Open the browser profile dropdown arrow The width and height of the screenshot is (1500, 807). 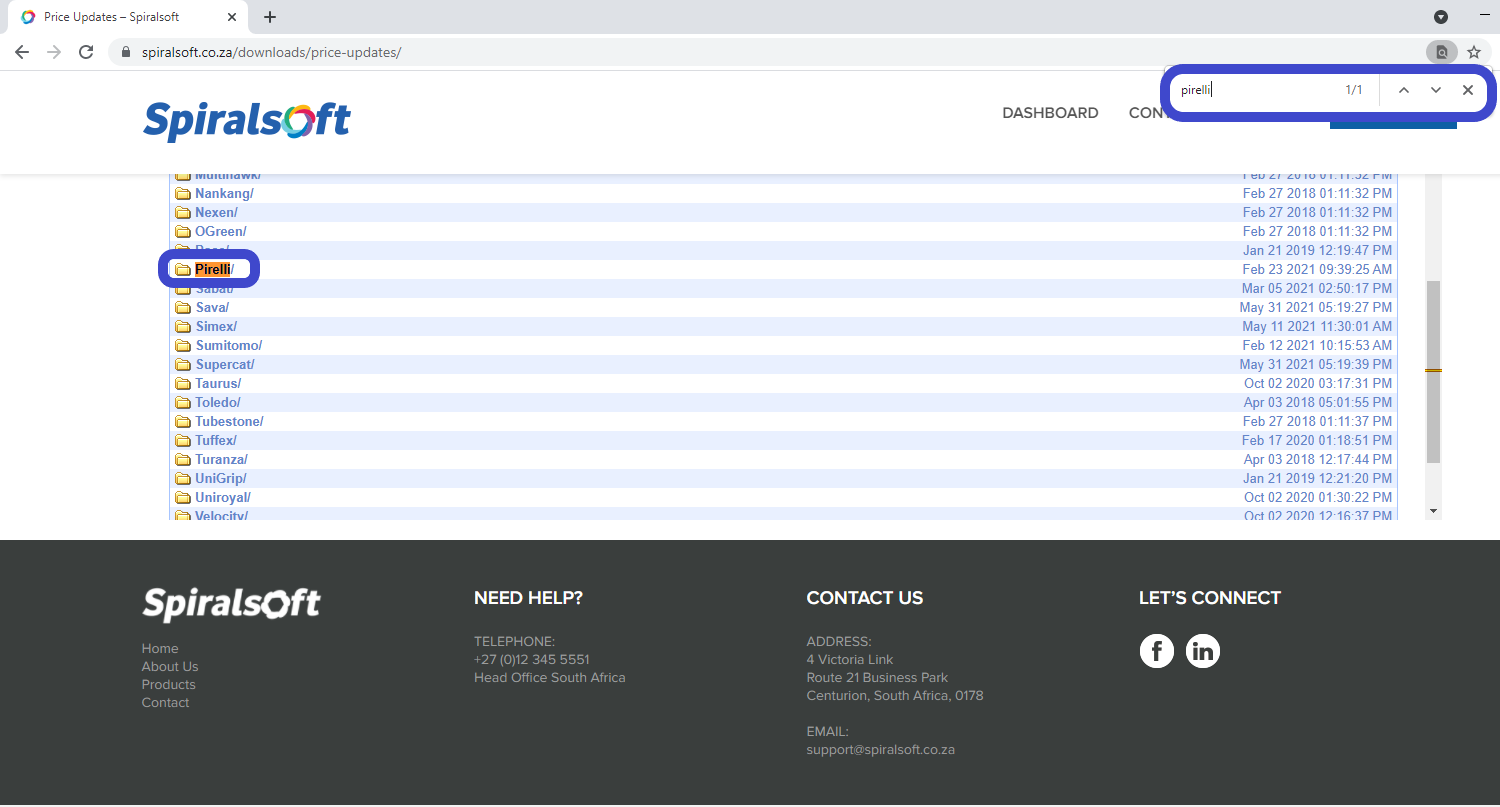1441,17
